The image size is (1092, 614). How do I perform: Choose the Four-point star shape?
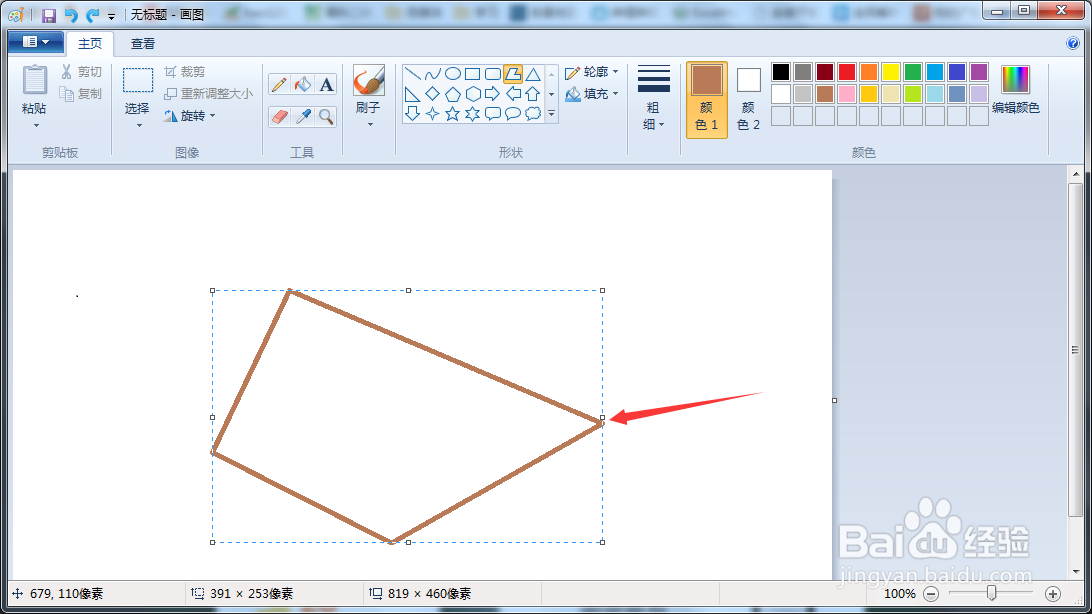pyautogui.click(x=432, y=113)
